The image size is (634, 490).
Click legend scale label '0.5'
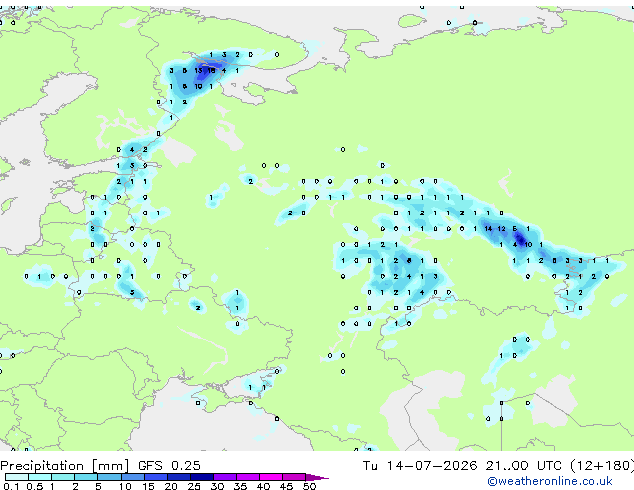34,486
